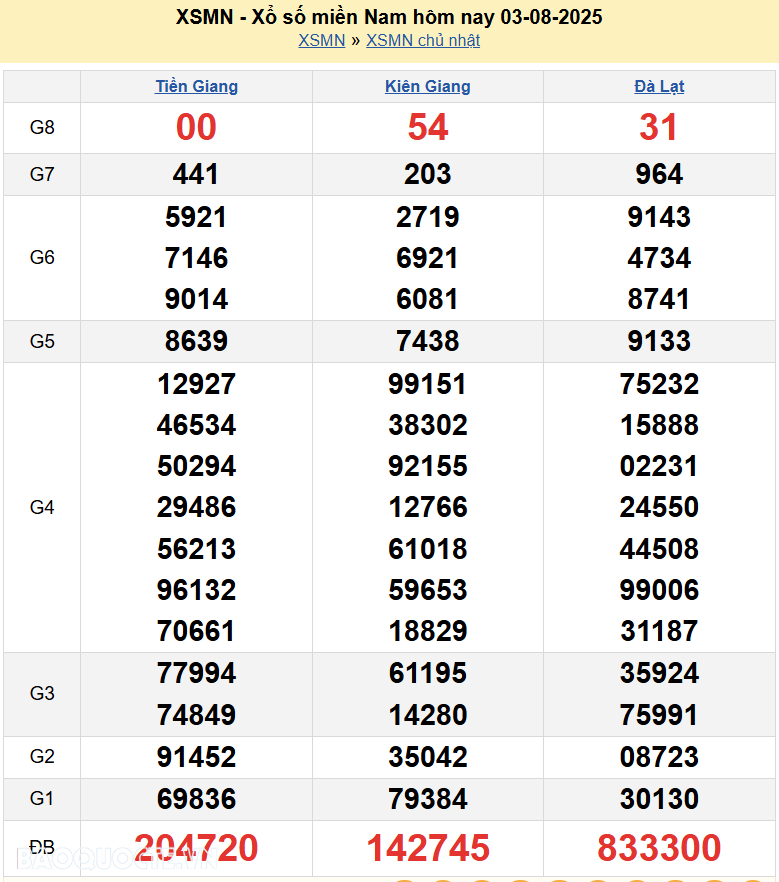Open the Đà Lạt province link
This screenshot has height=882, width=779.
659,86
